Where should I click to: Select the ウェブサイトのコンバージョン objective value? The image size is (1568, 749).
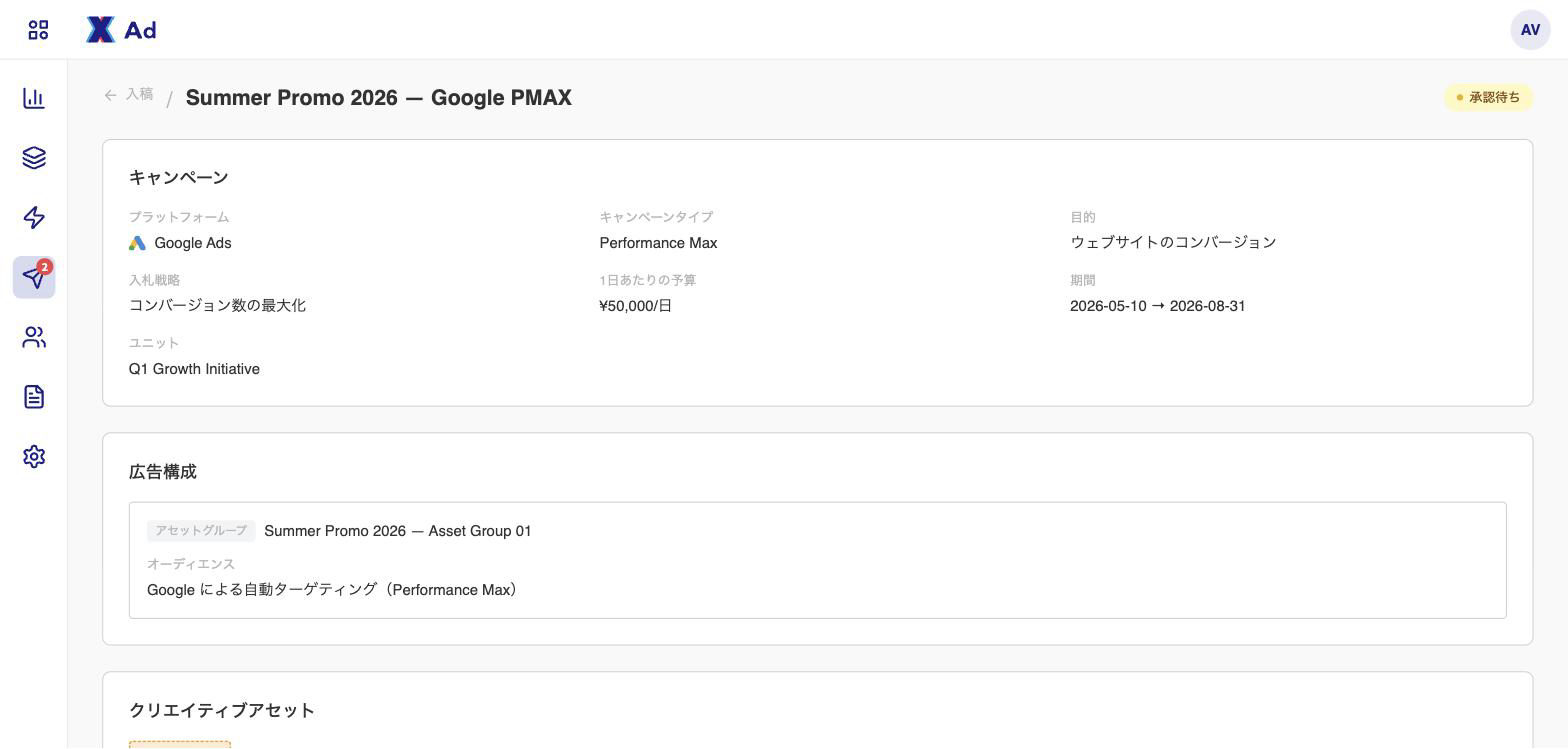point(1173,243)
